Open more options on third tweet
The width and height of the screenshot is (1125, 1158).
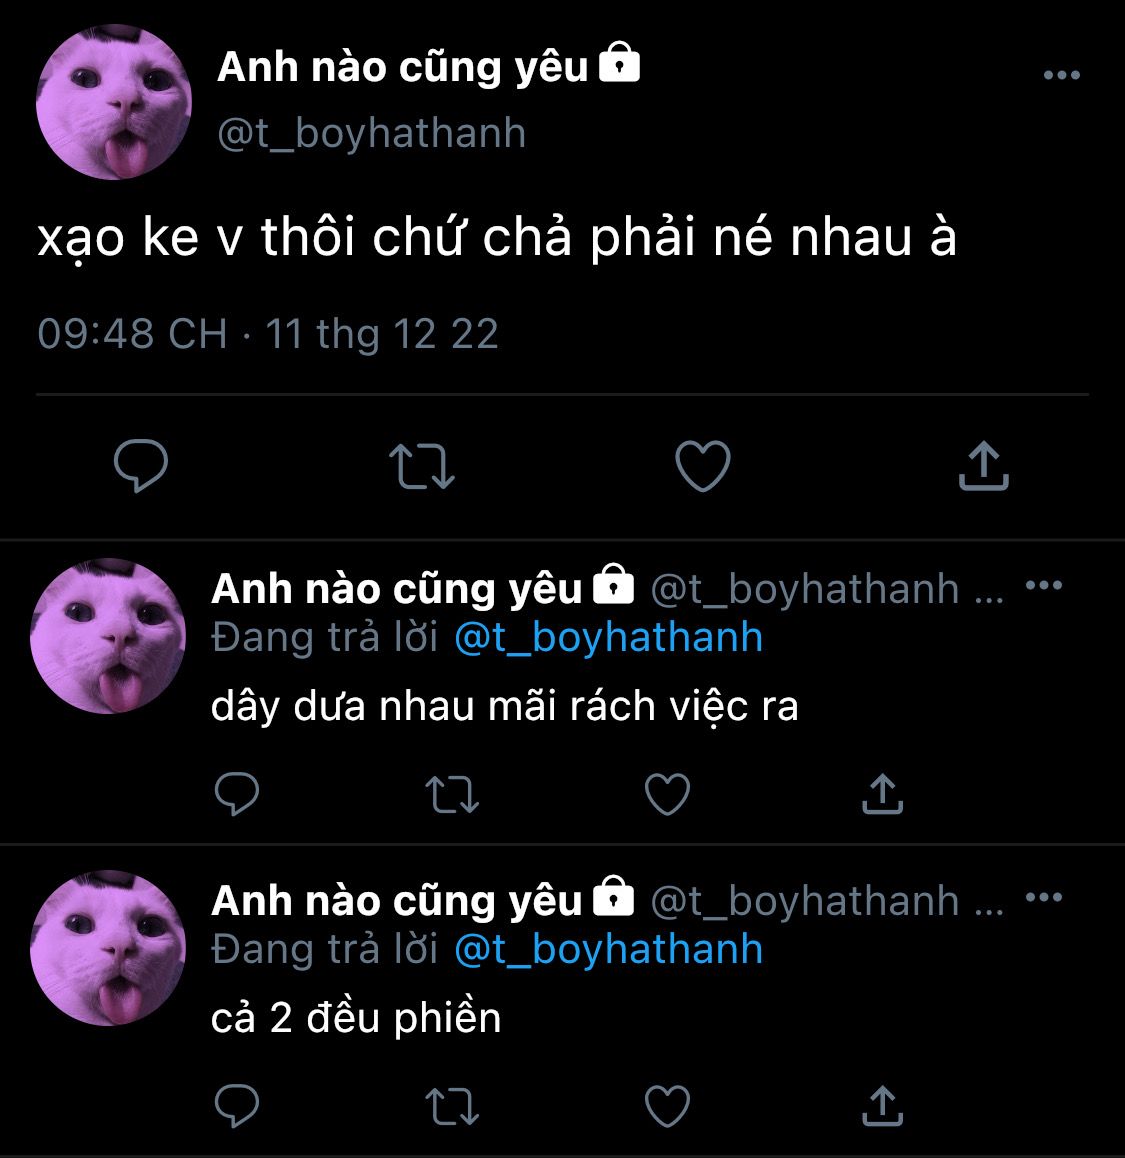coord(1044,897)
